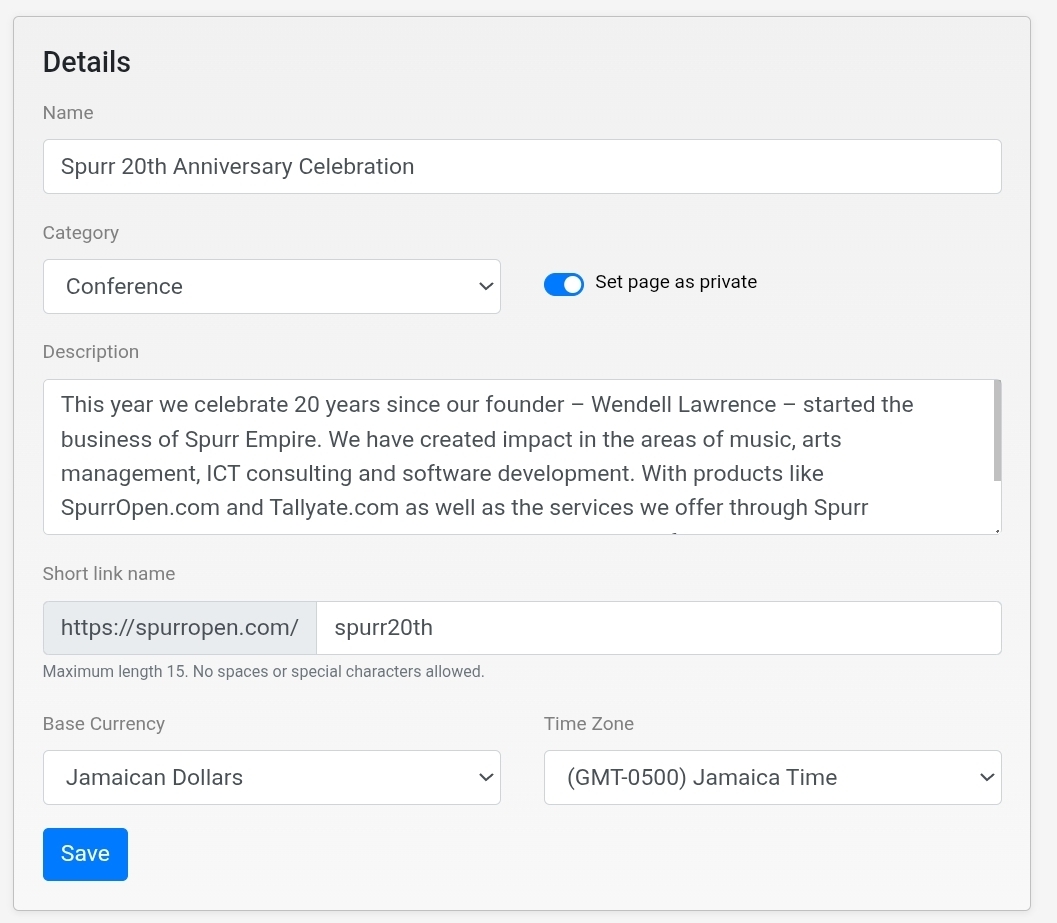Click the blue Save button
Viewport: 1057px width, 923px height.
click(x=86, y=854)
